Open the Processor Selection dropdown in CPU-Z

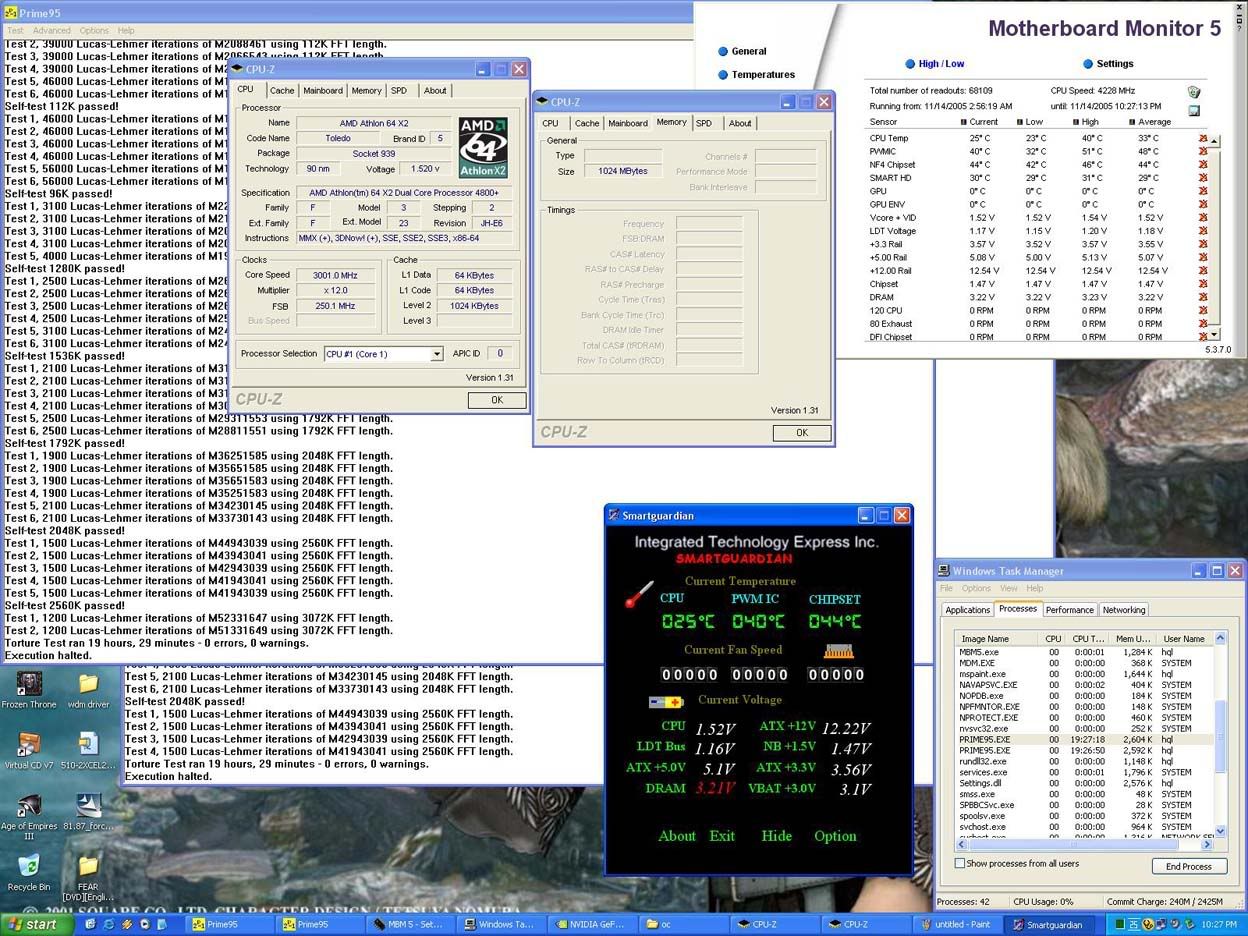pos(436,354)
